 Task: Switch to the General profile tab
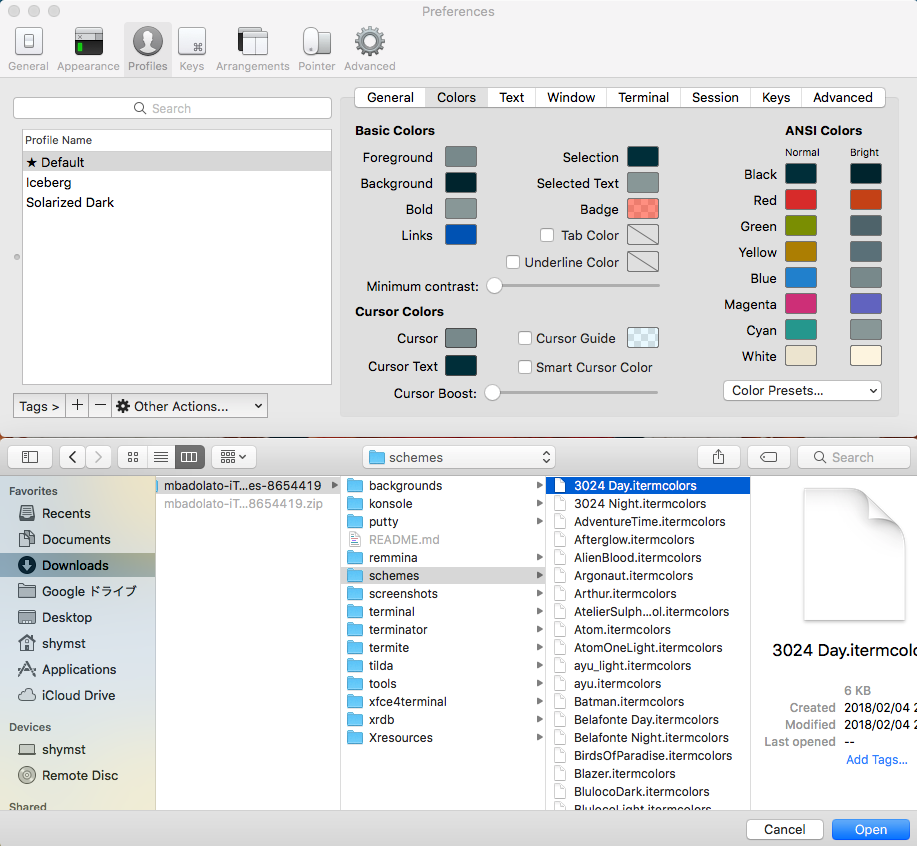390,98
